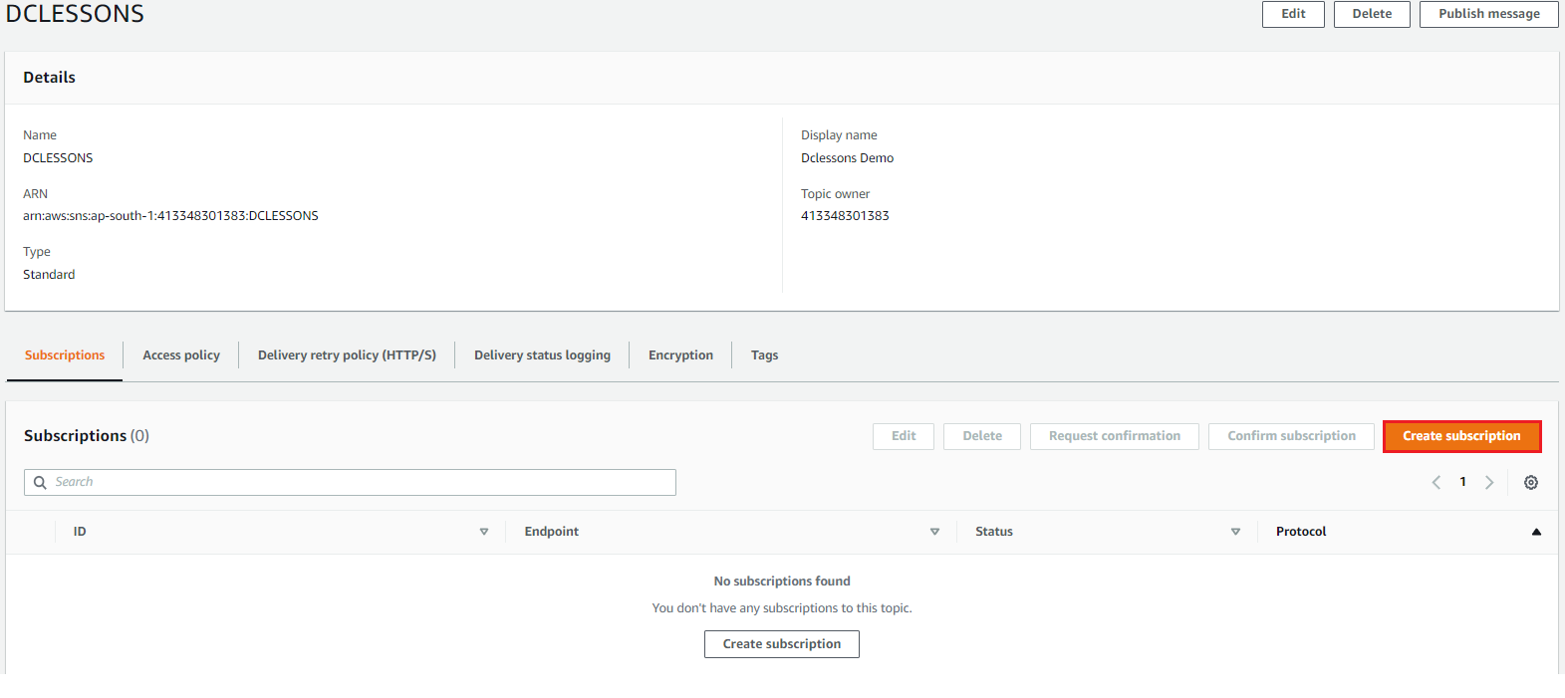Toggle Protocol column sort order arrow

click(1536, 532)
